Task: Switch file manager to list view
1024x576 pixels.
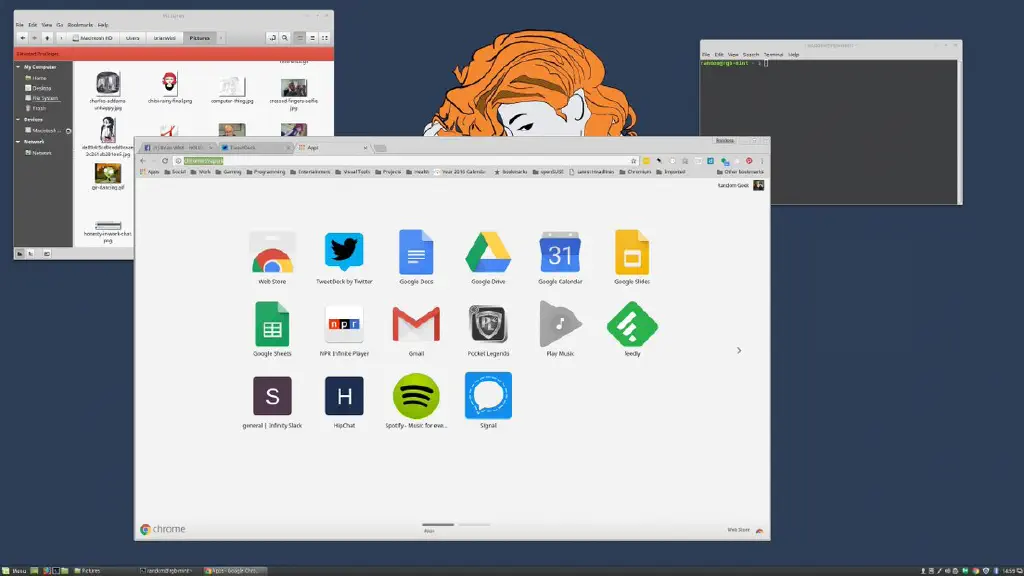Action: (x=312, y=38)
